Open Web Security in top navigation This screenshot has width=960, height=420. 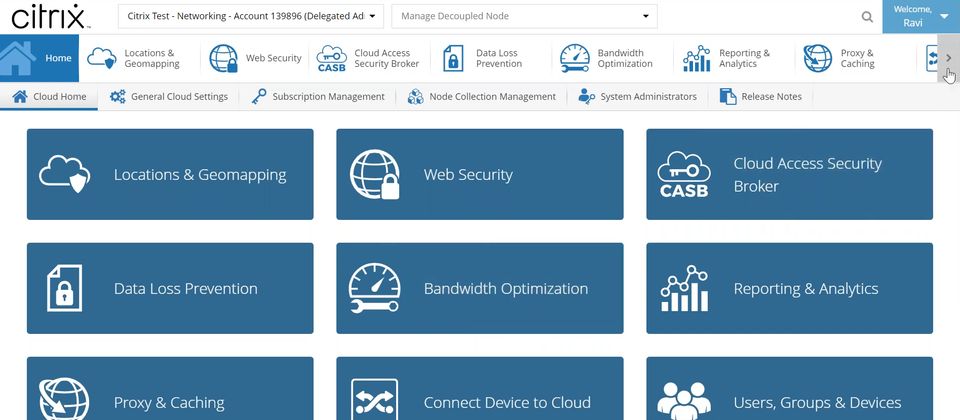[255, 58]
